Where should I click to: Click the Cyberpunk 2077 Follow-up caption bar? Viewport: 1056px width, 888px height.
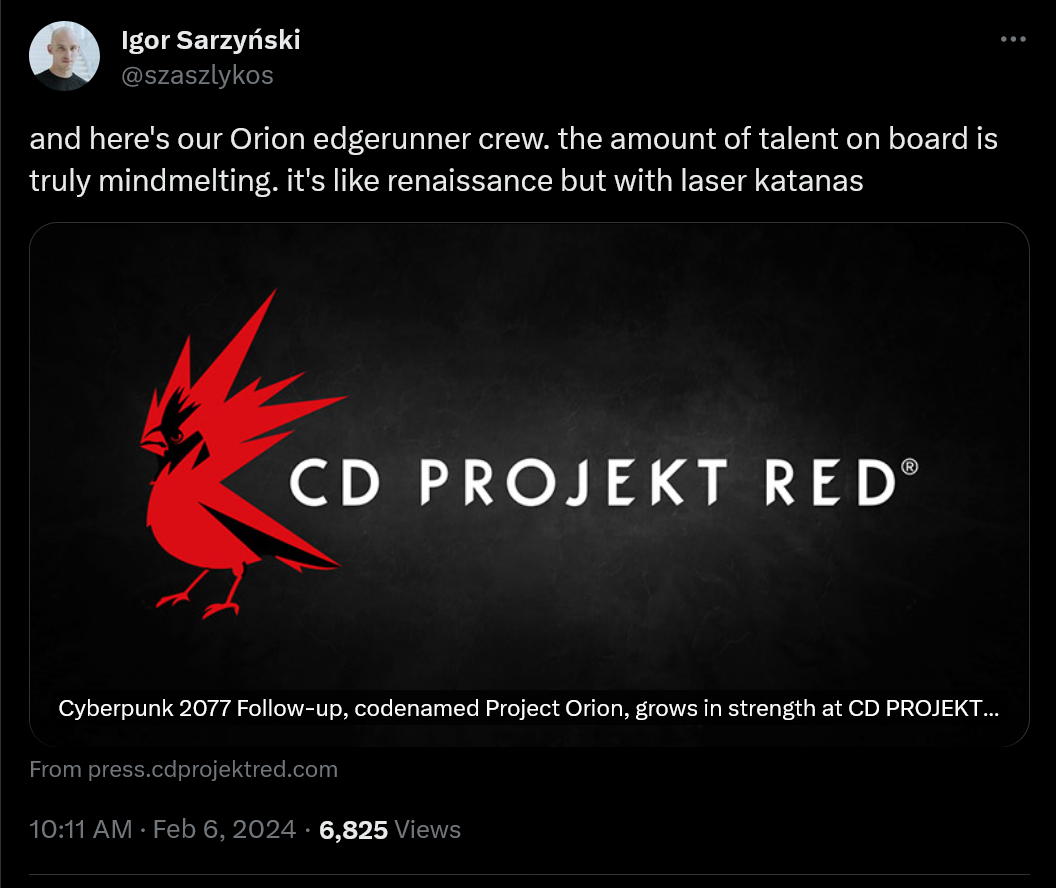click(528, 708)
